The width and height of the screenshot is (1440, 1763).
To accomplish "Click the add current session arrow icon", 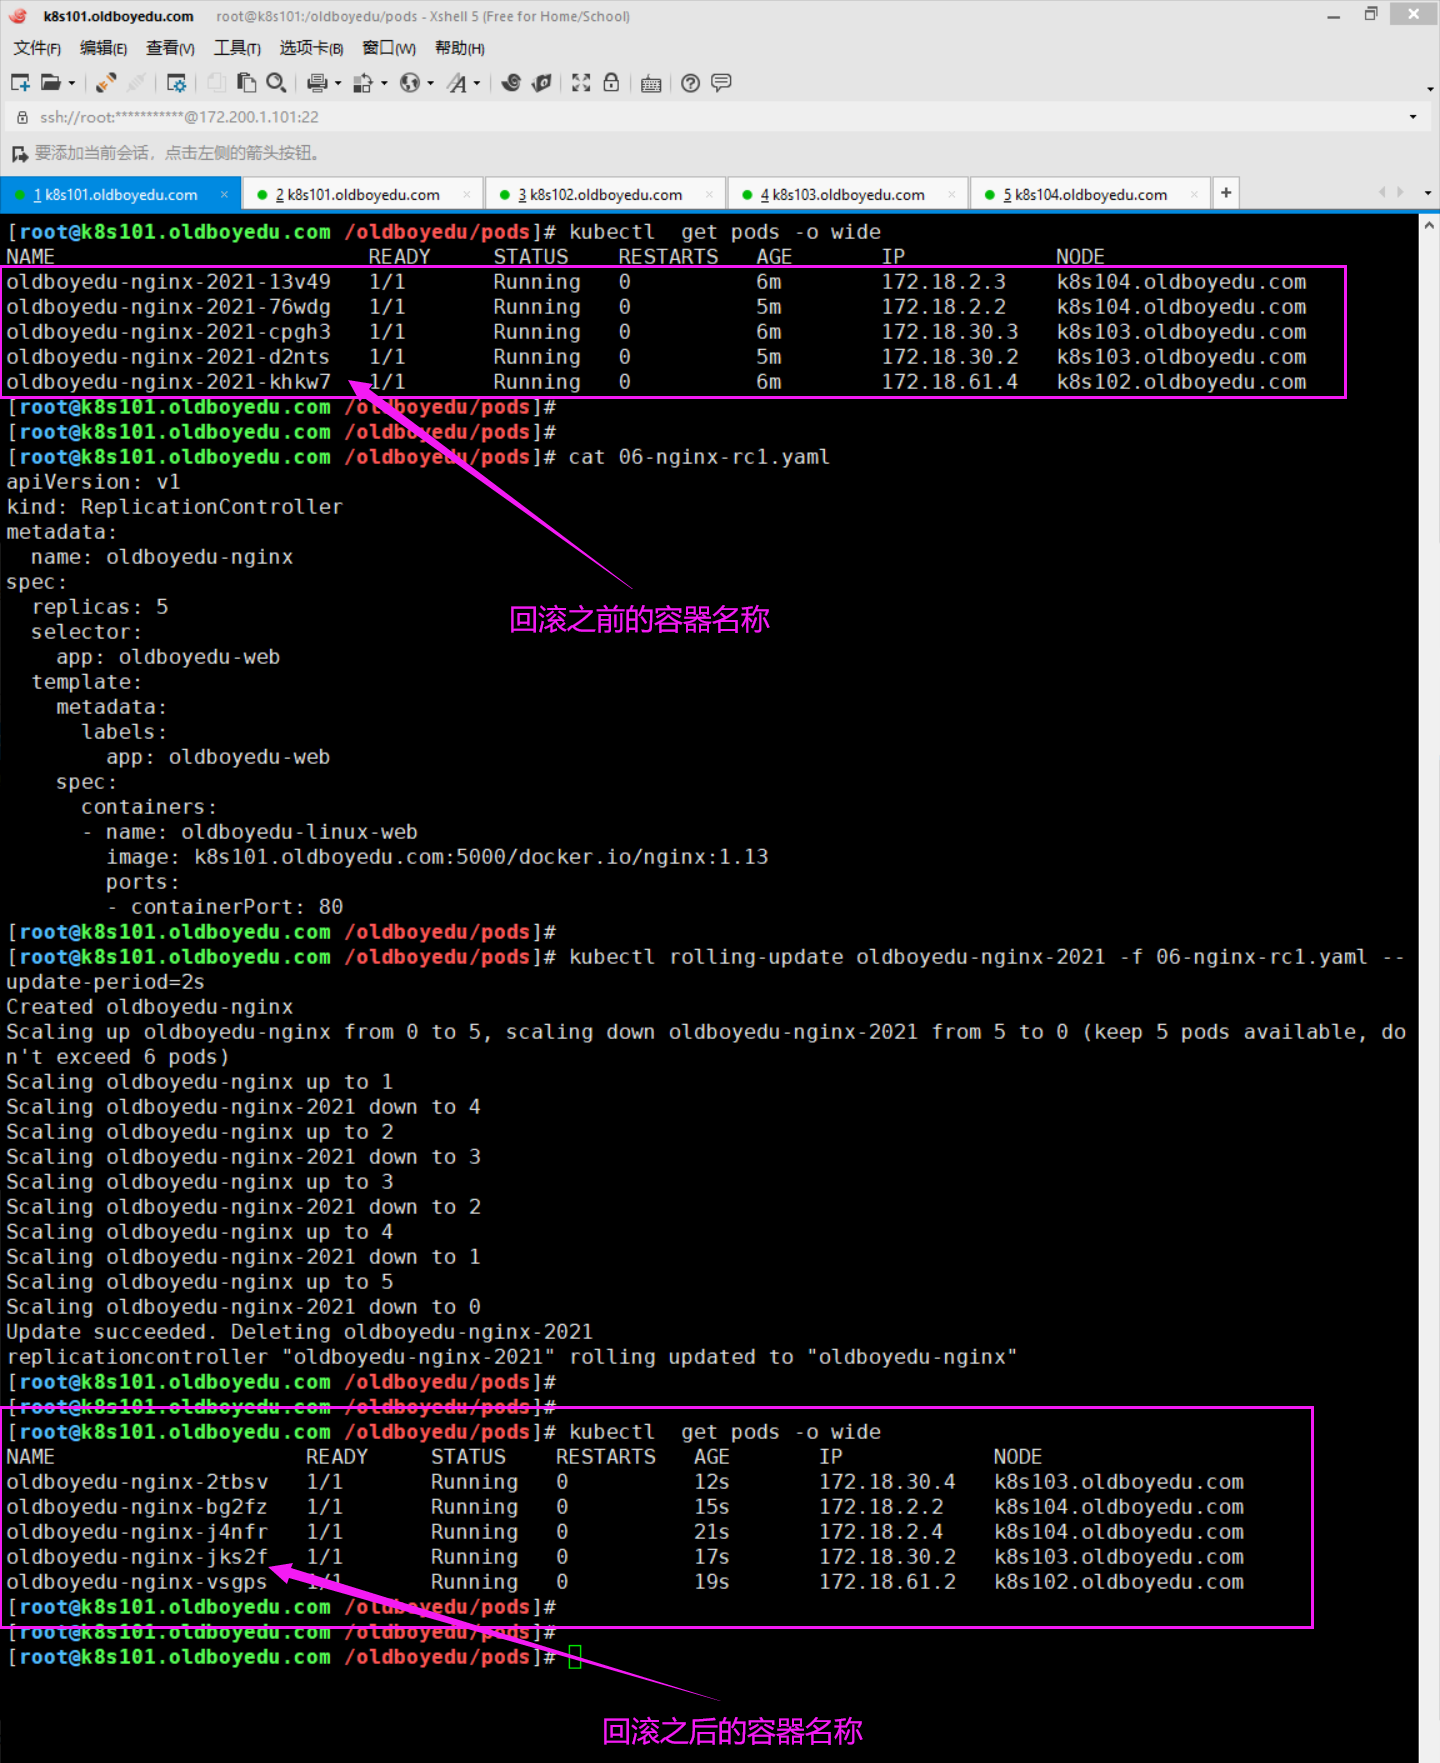I will (19, 153).
